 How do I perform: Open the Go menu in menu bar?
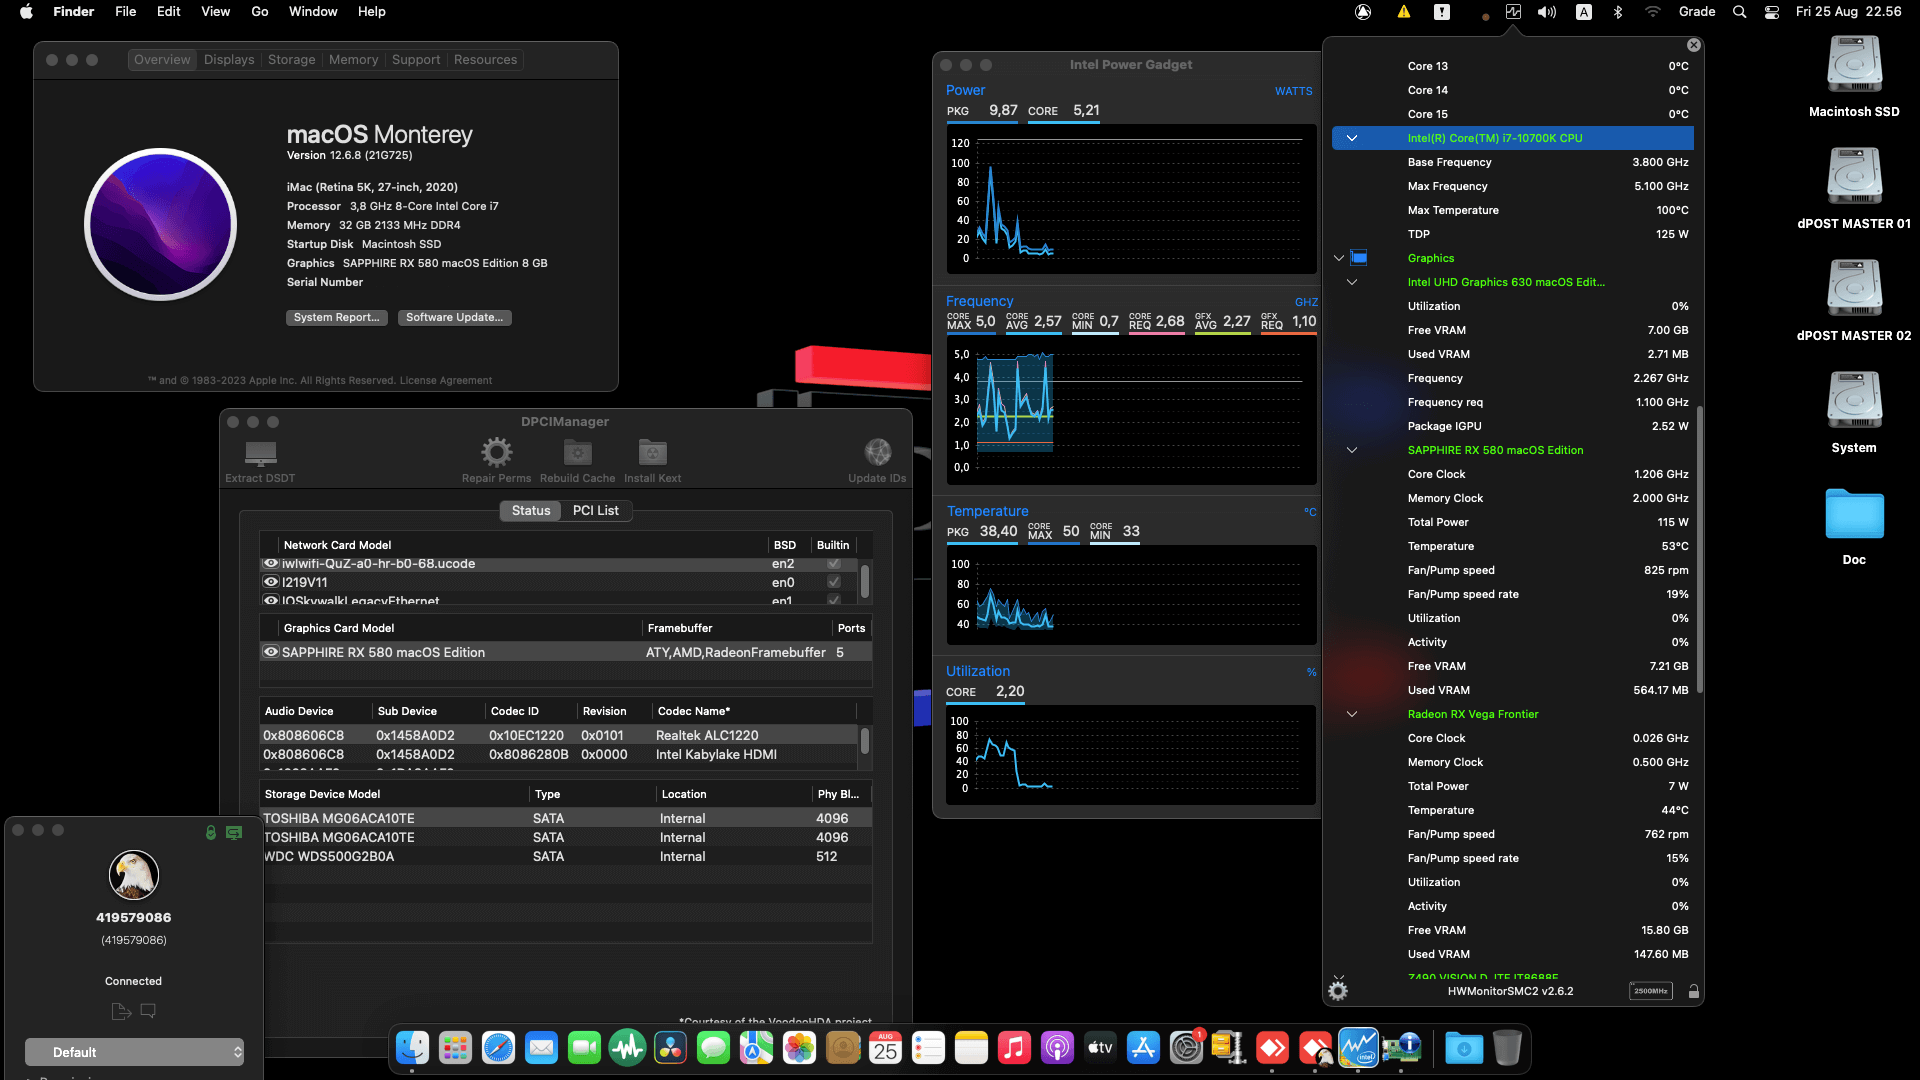point(260,12)
